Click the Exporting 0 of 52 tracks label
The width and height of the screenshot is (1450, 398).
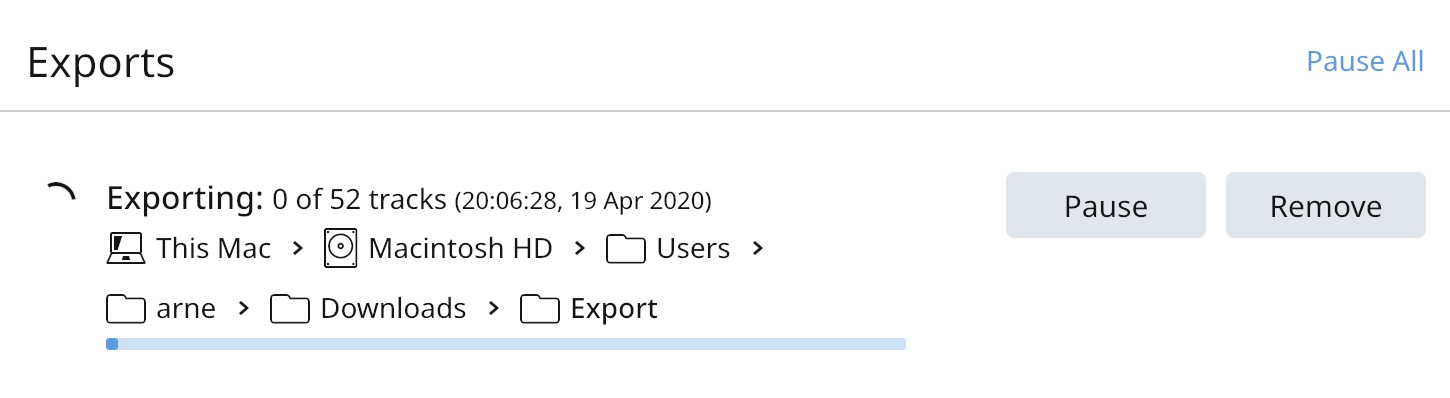tap(276, 200)
